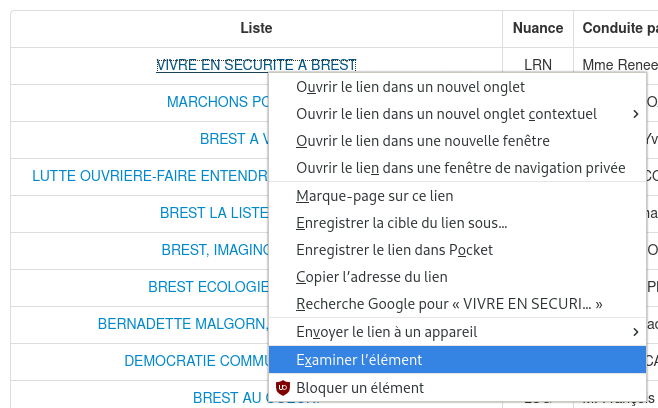Expand the 'Envoyer le lien à un appareil' submenu arrow
The image size is (658, 408).
pos(635,332)
